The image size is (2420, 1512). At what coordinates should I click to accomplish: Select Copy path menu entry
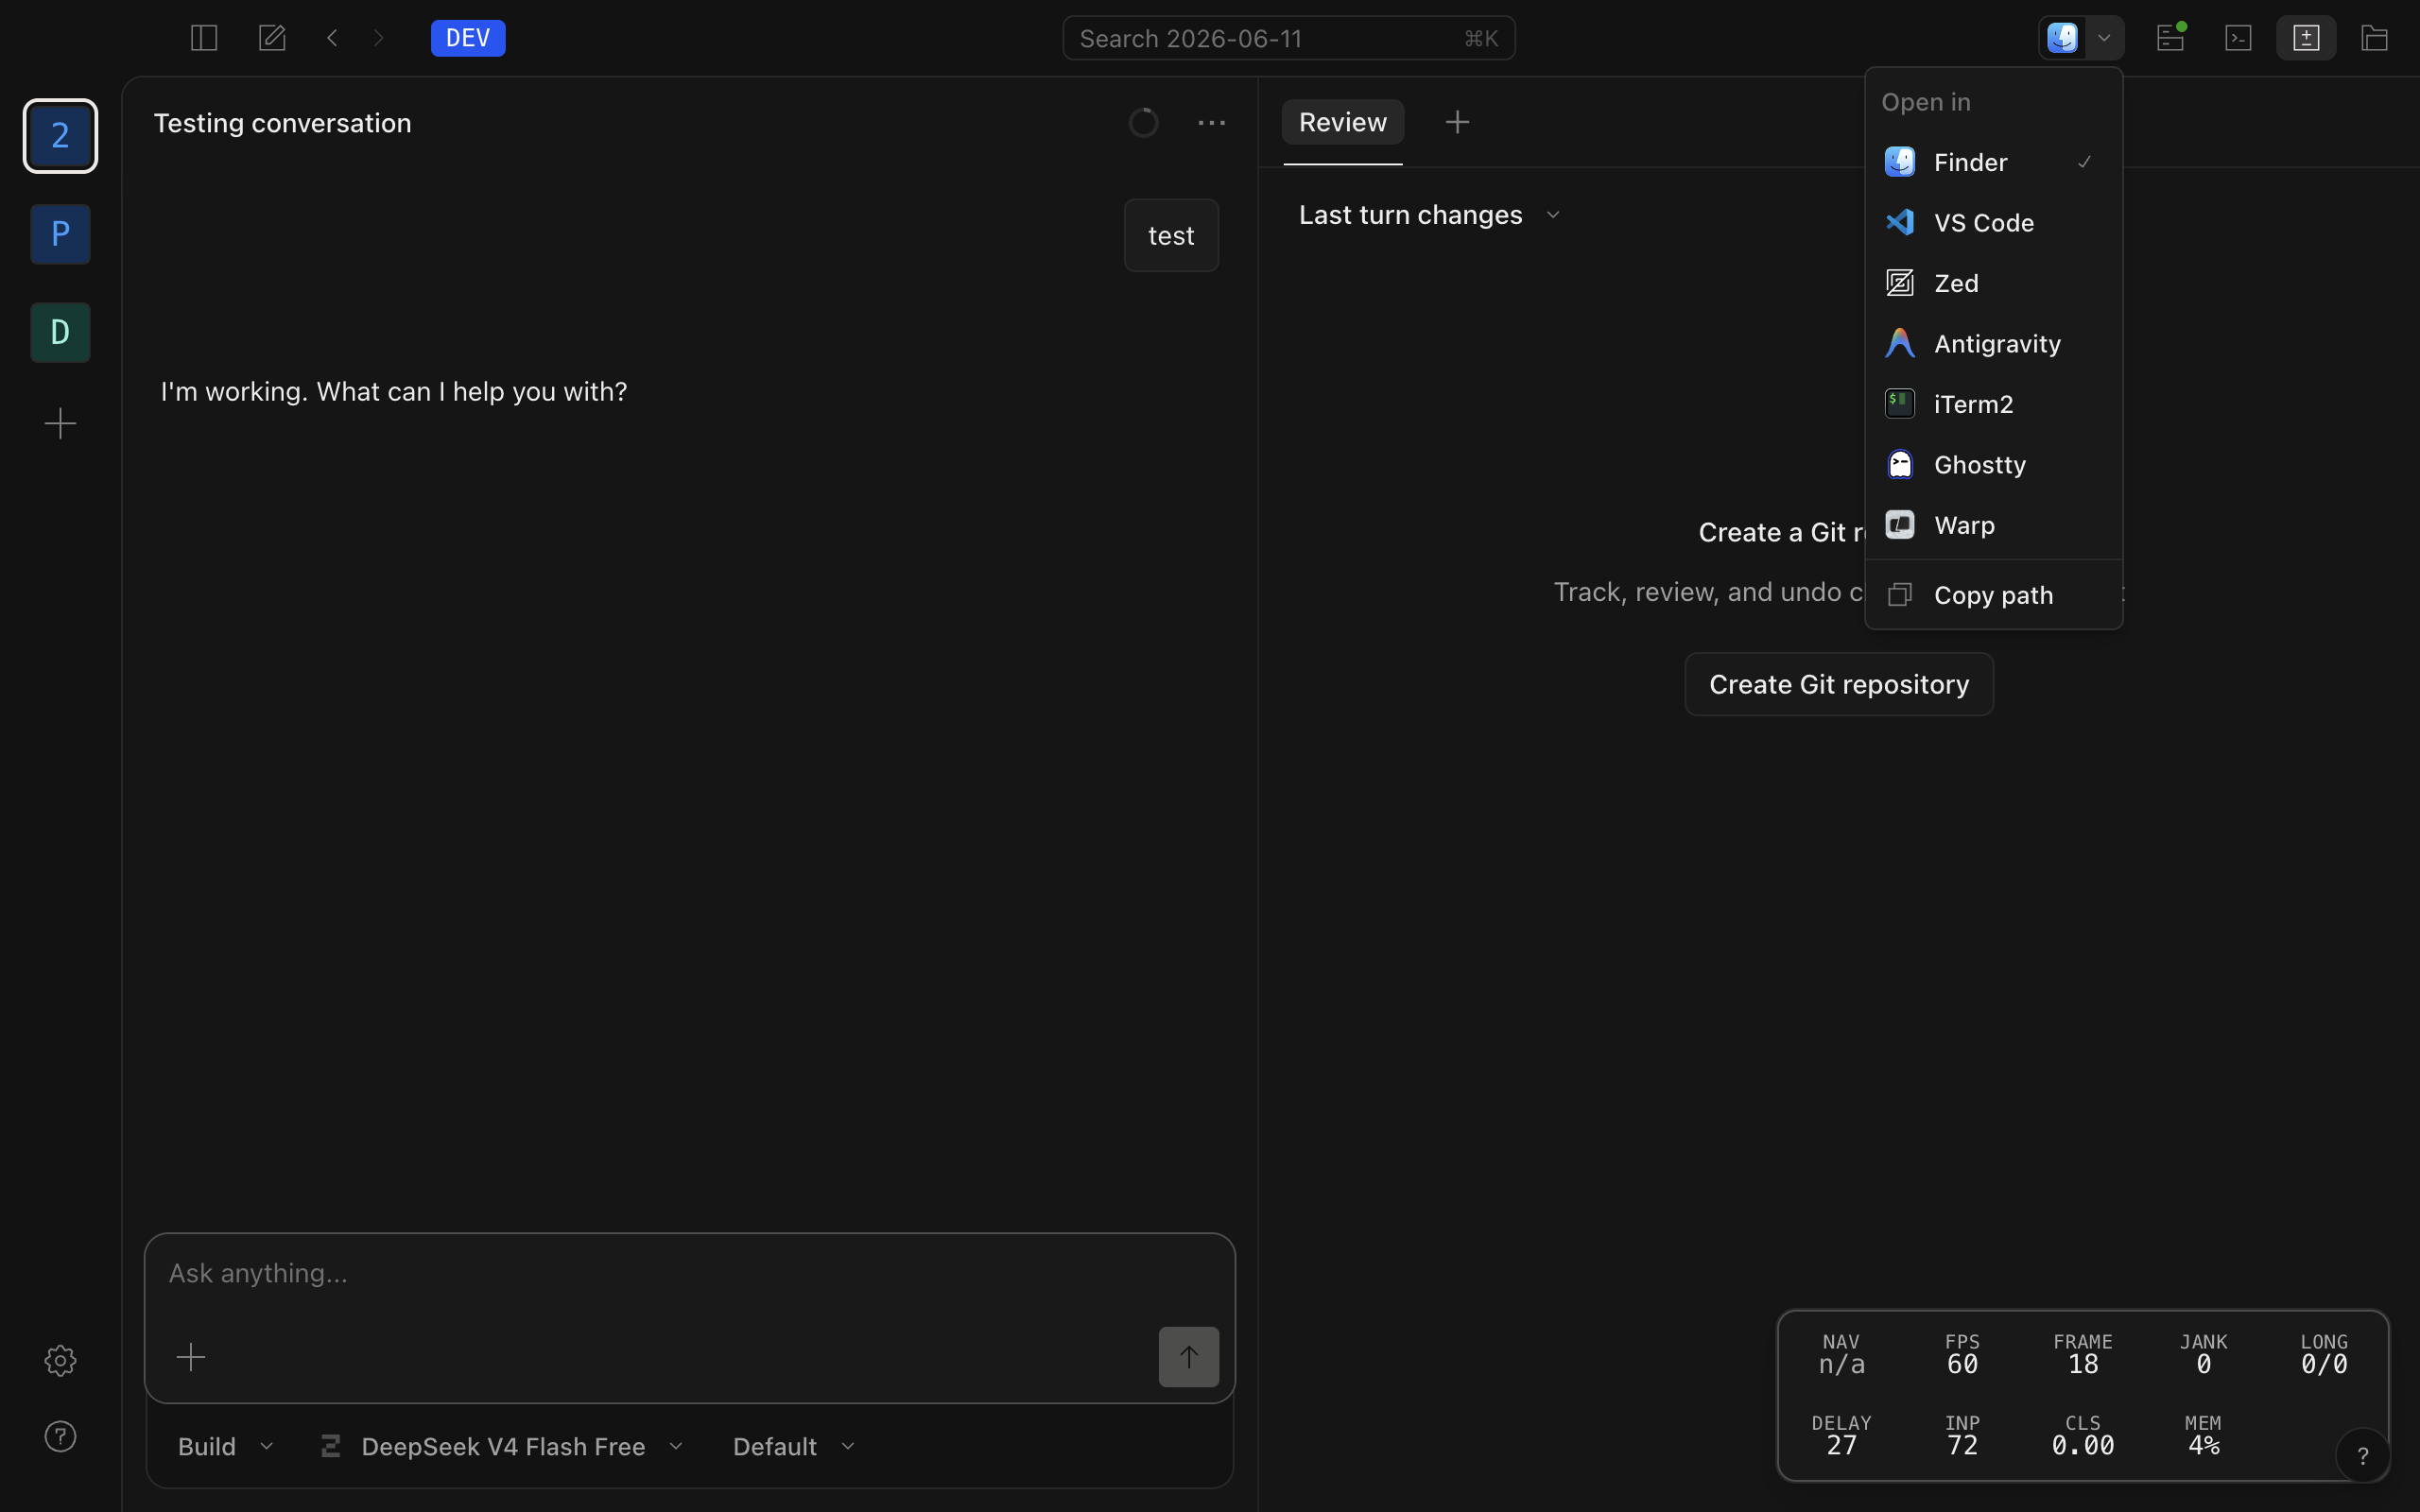tap(1993, 595)
